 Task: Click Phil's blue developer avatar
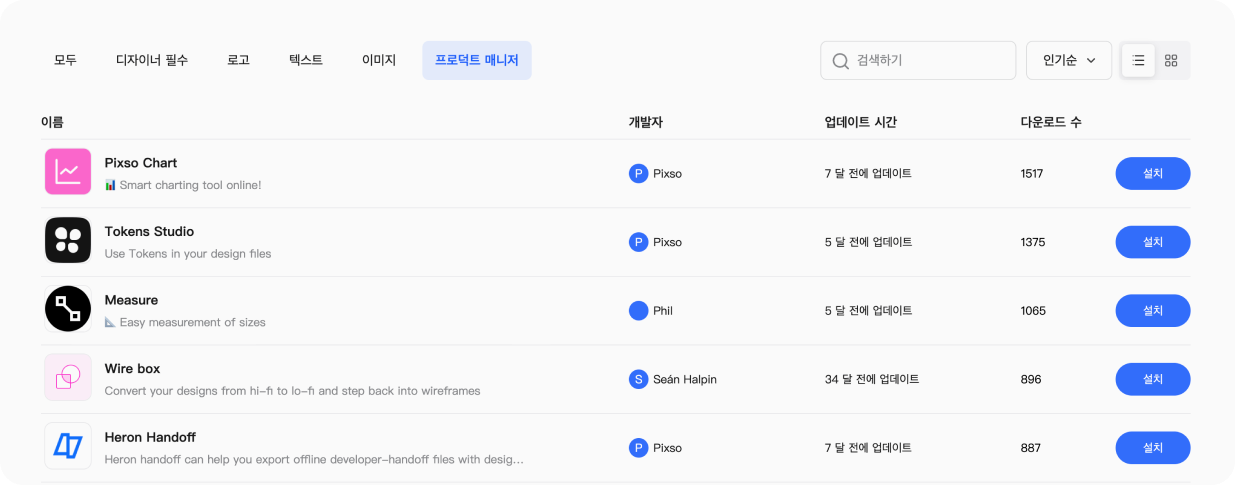[x=638, y=311]
